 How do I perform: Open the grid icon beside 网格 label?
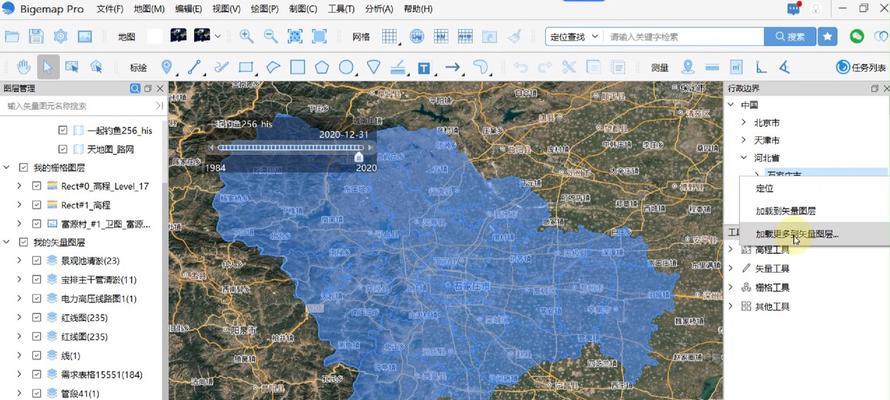[389, 37]
